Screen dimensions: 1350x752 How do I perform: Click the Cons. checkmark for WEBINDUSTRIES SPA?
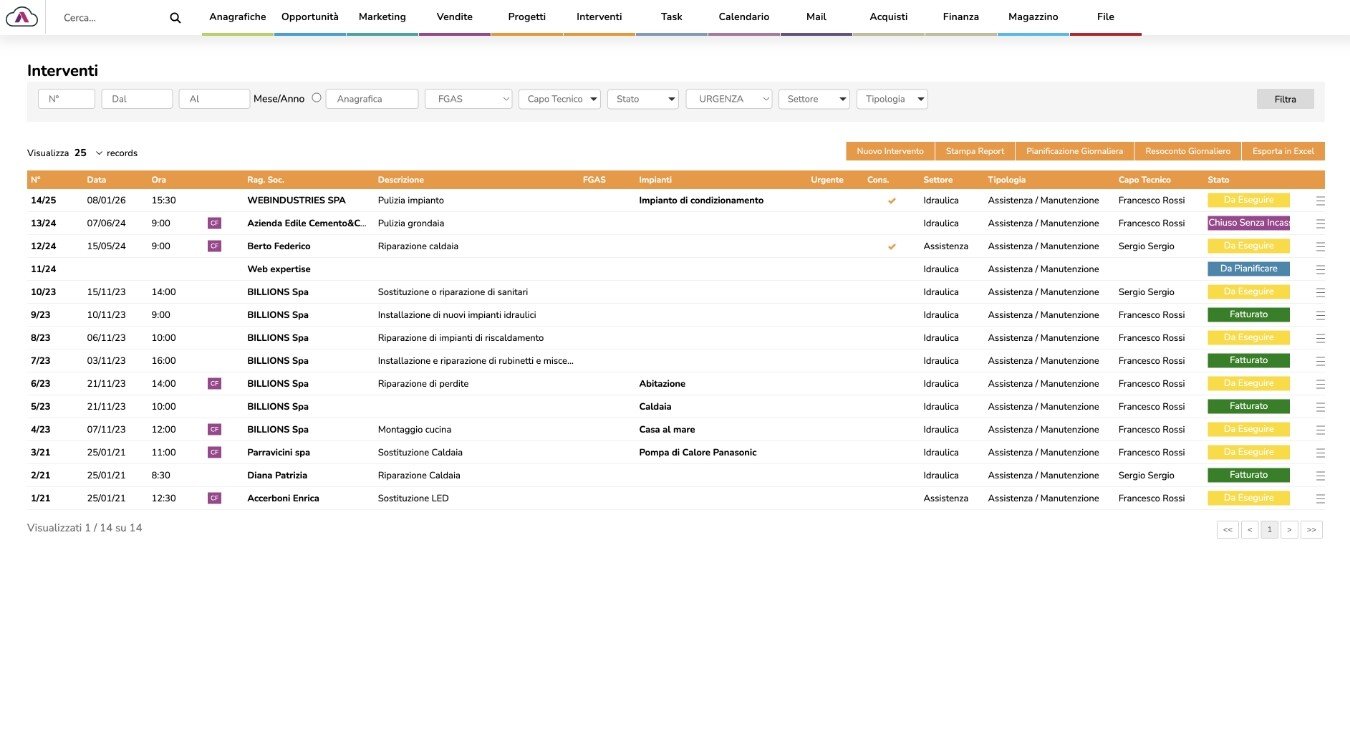click(x=891, y=201)
